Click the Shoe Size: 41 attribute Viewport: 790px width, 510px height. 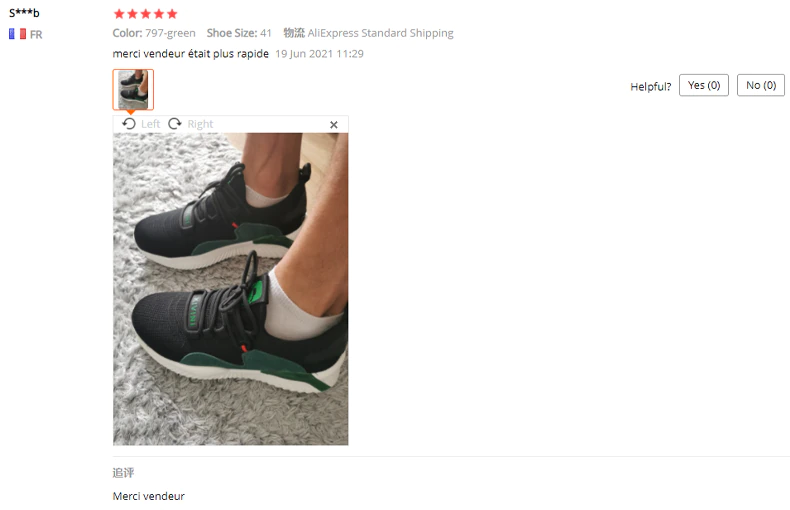pyautogui.click(x=239, y=33)
